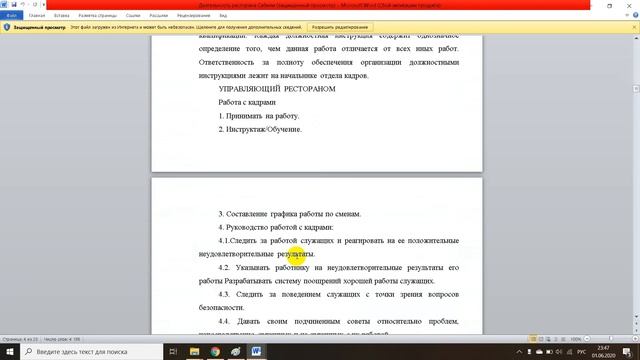Open the Разметка страницы tab

pos(98,16)
